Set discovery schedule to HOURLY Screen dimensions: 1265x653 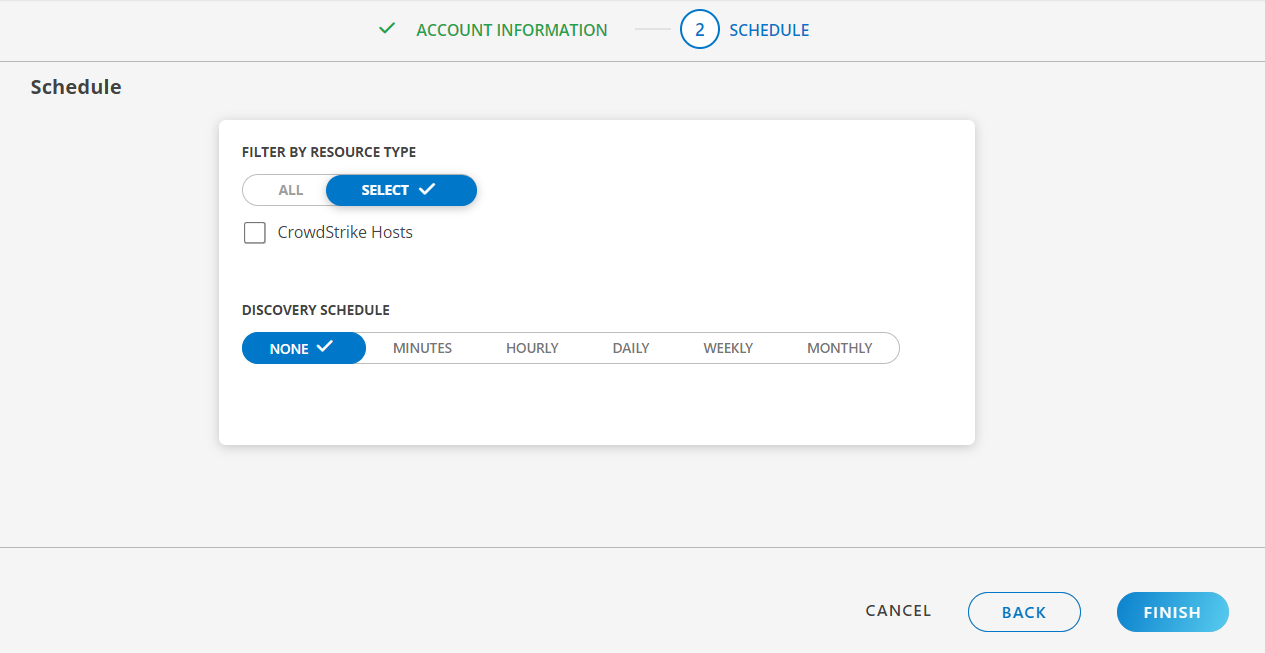pos(532,348)
